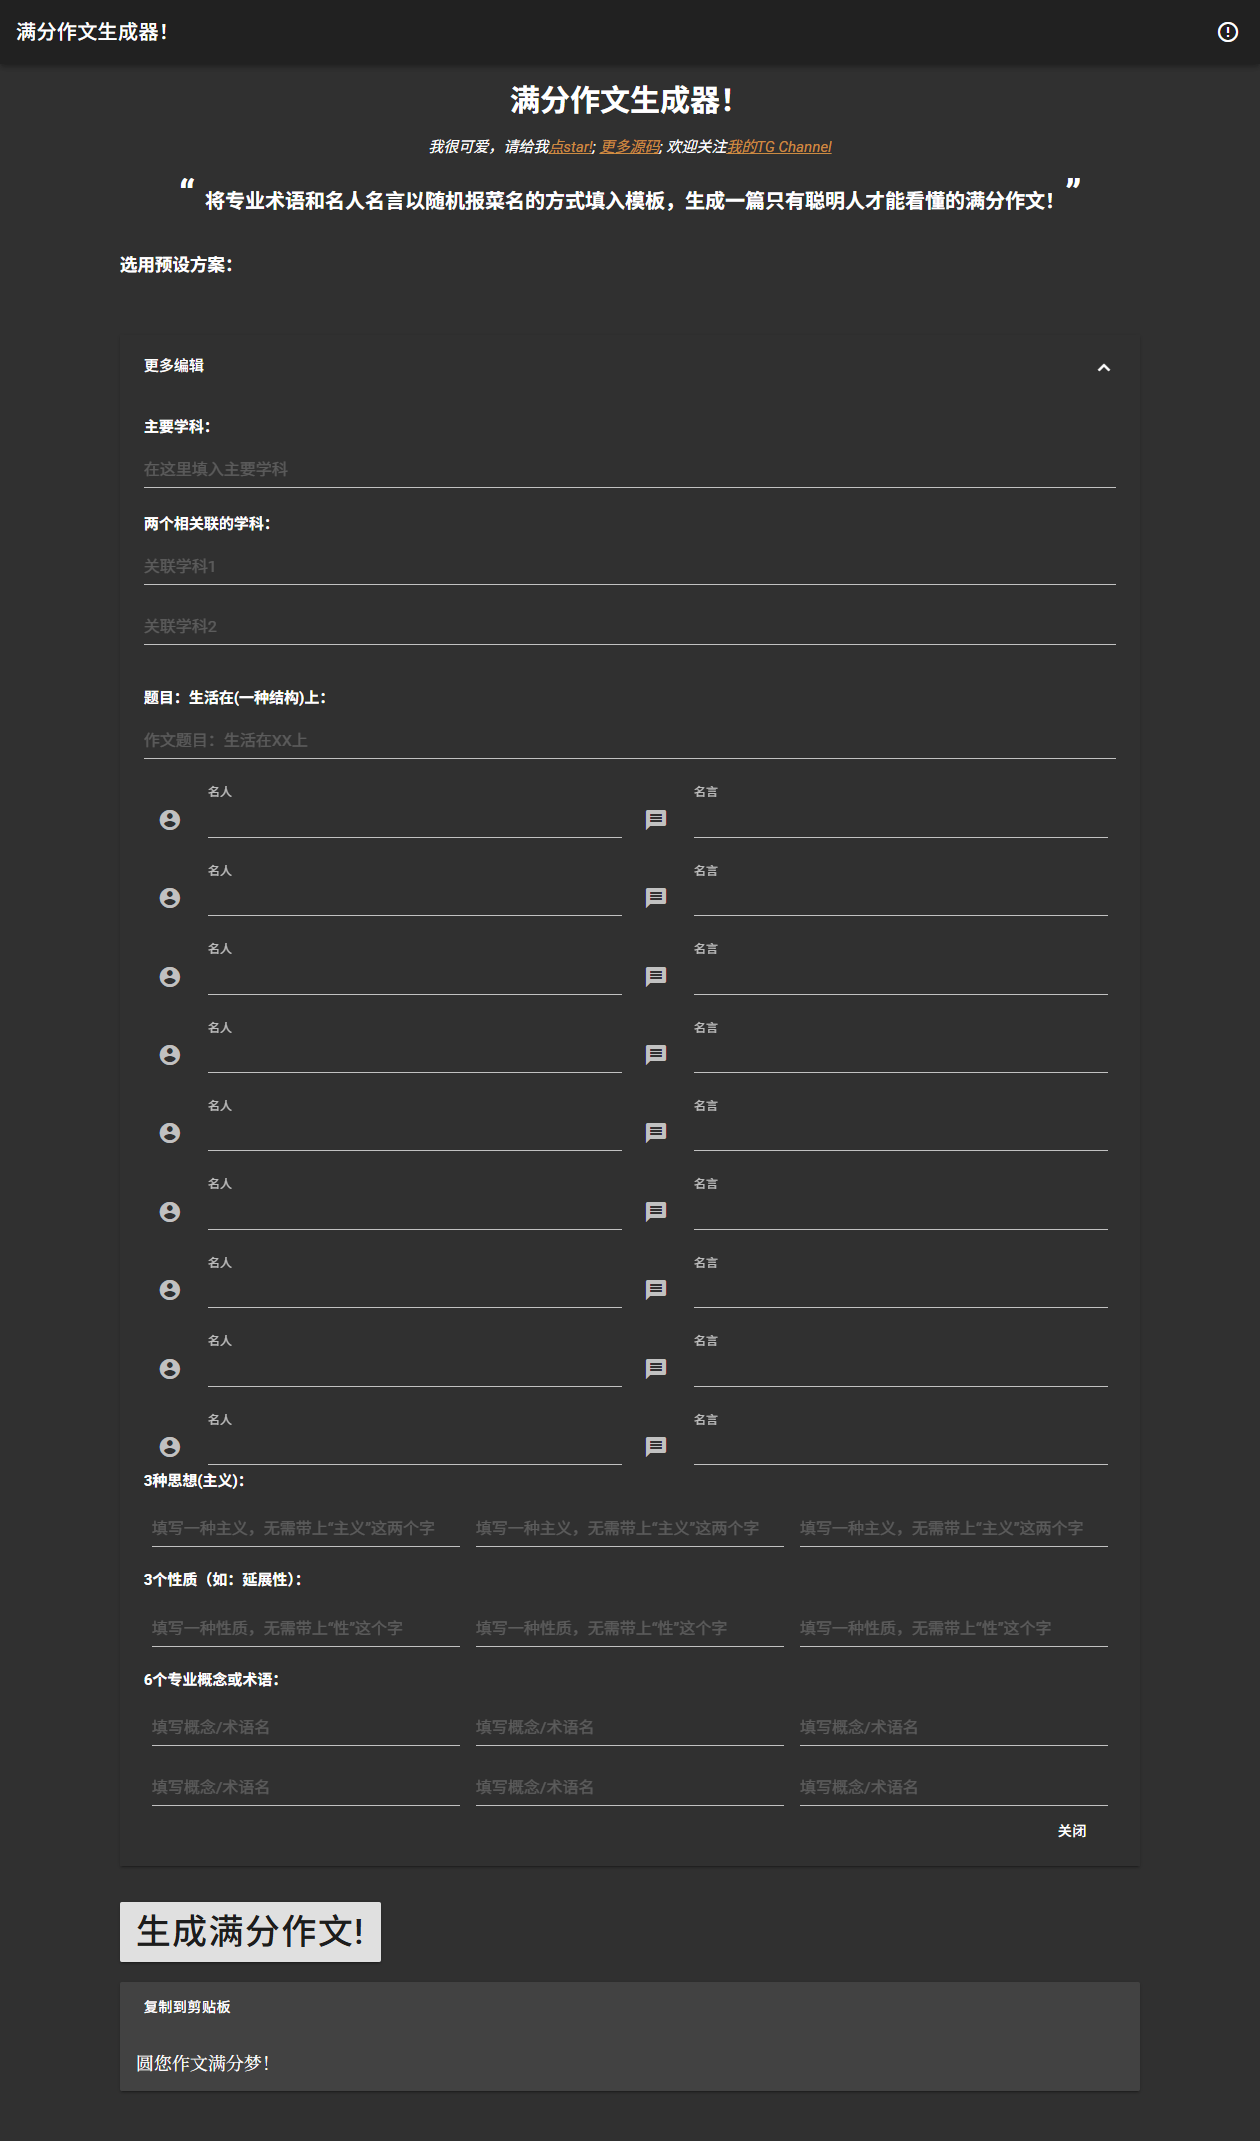
Task: Click 复制到剪贴板 button
Action: [187, 2007]
